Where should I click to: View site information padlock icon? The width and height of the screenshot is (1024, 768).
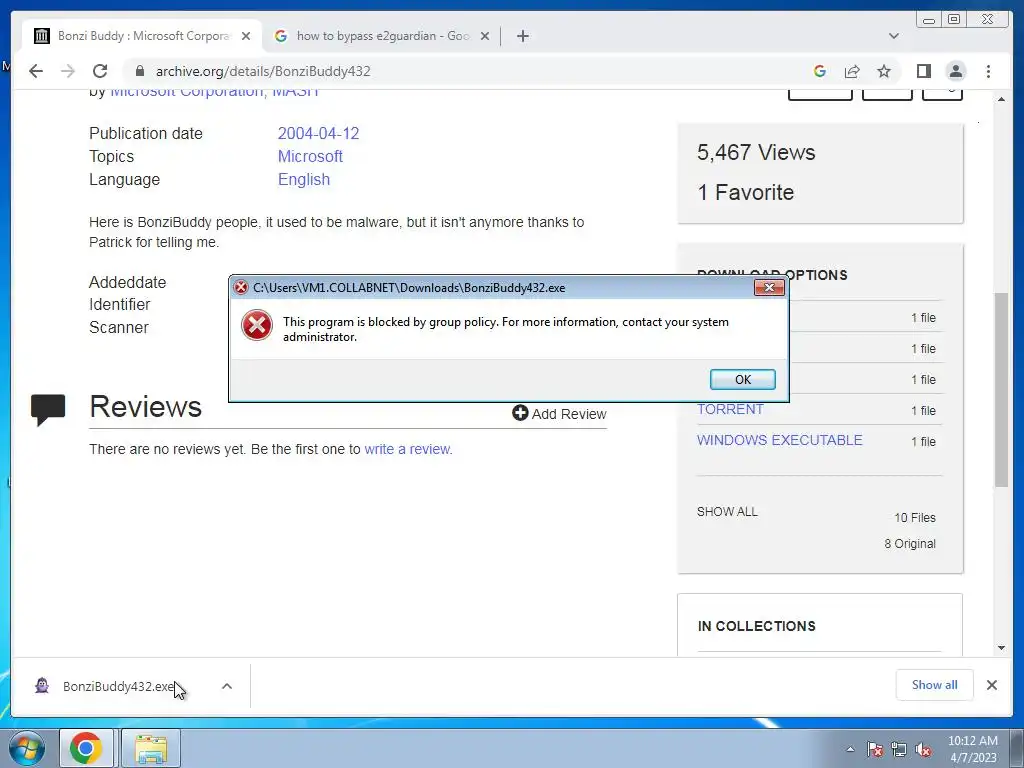click(x=140, y=71)
